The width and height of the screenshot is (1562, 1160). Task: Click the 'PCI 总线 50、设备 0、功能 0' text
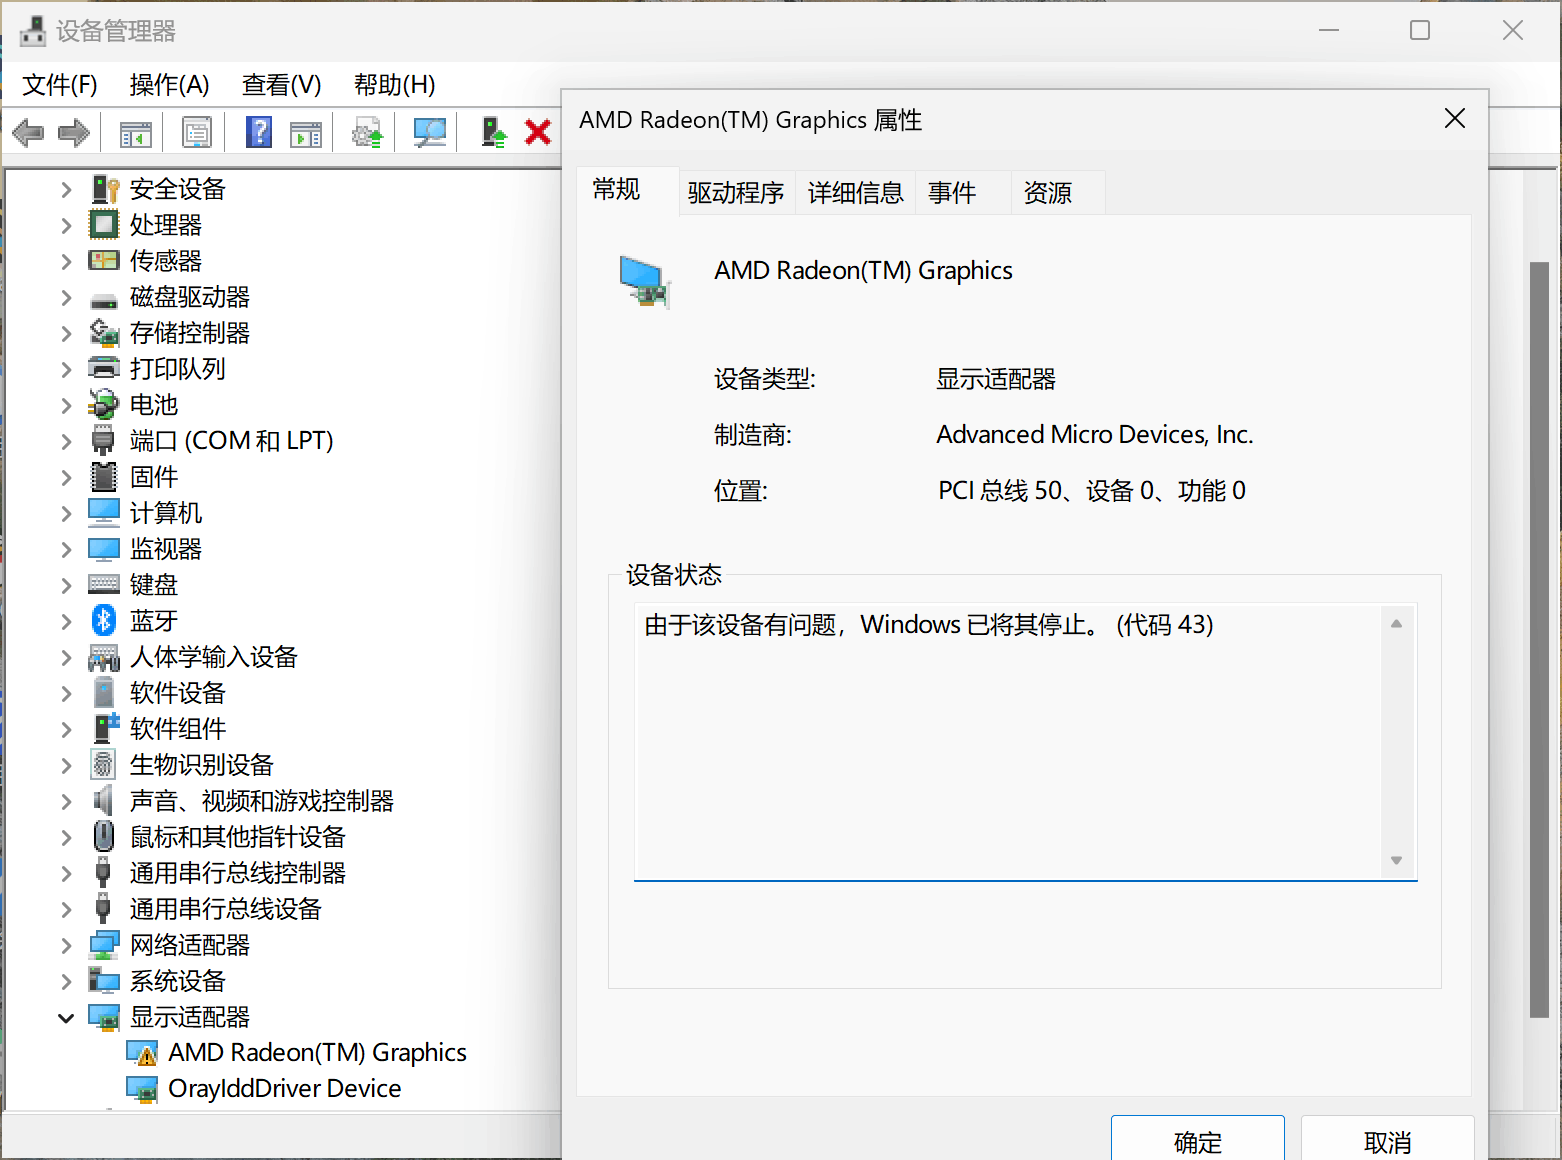point(1092,491)
